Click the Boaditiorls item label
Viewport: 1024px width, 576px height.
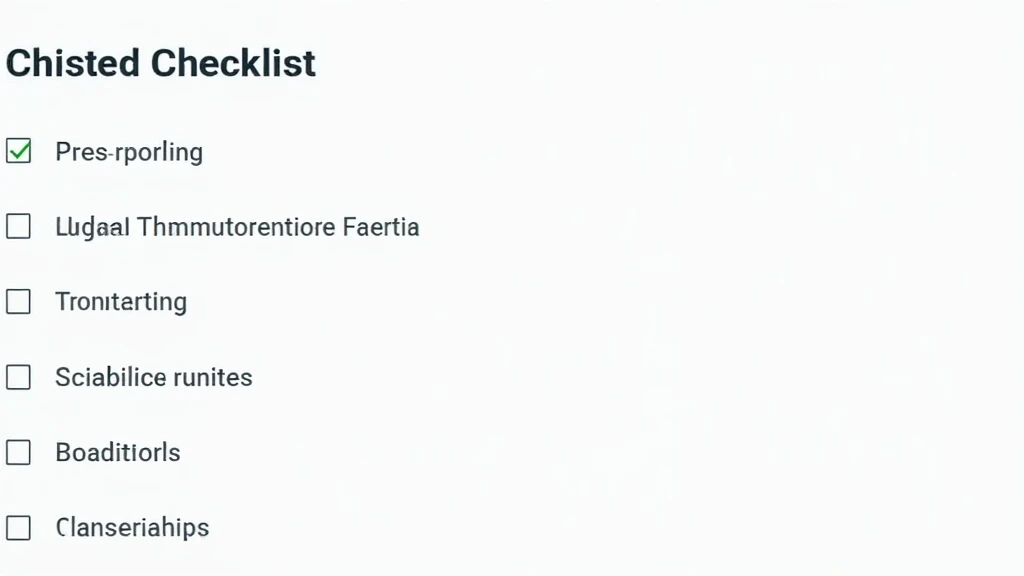tap(118, 452)
